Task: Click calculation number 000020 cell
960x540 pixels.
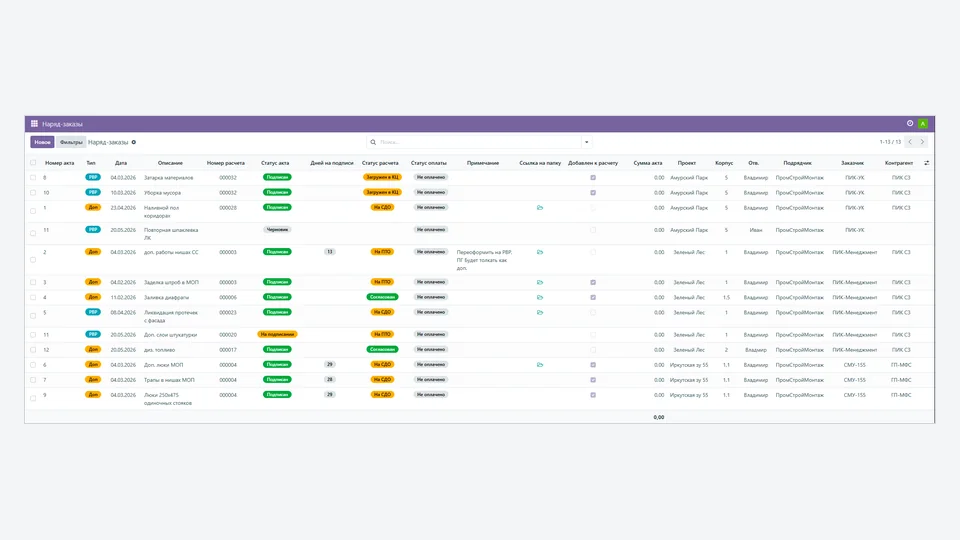Action: 228,335
